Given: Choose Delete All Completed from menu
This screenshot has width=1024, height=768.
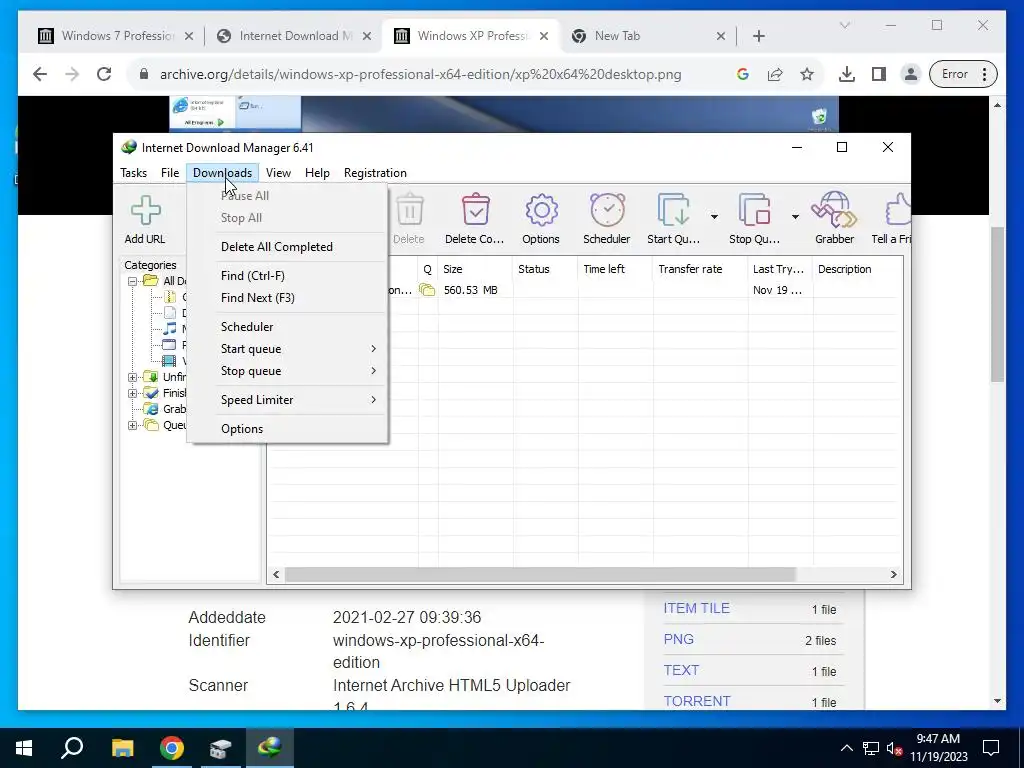Looking at the screenshot, I should (287, 247).
